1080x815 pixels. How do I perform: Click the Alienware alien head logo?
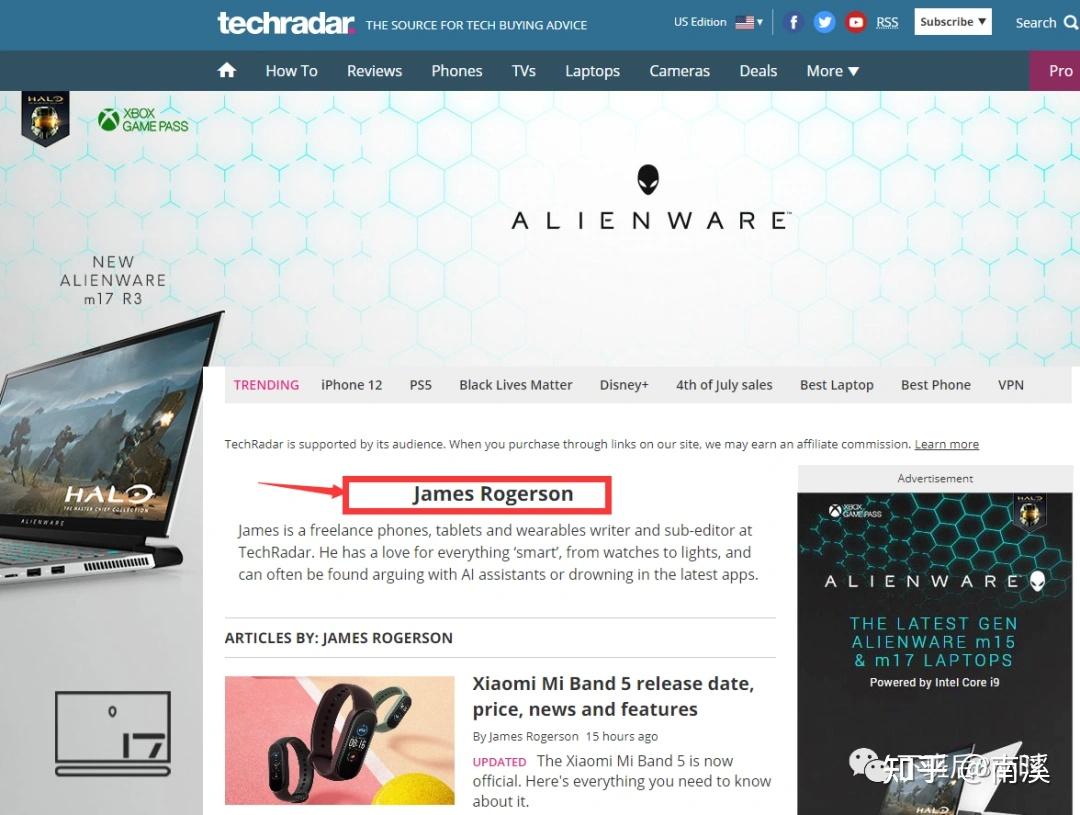tap(647, 179)
